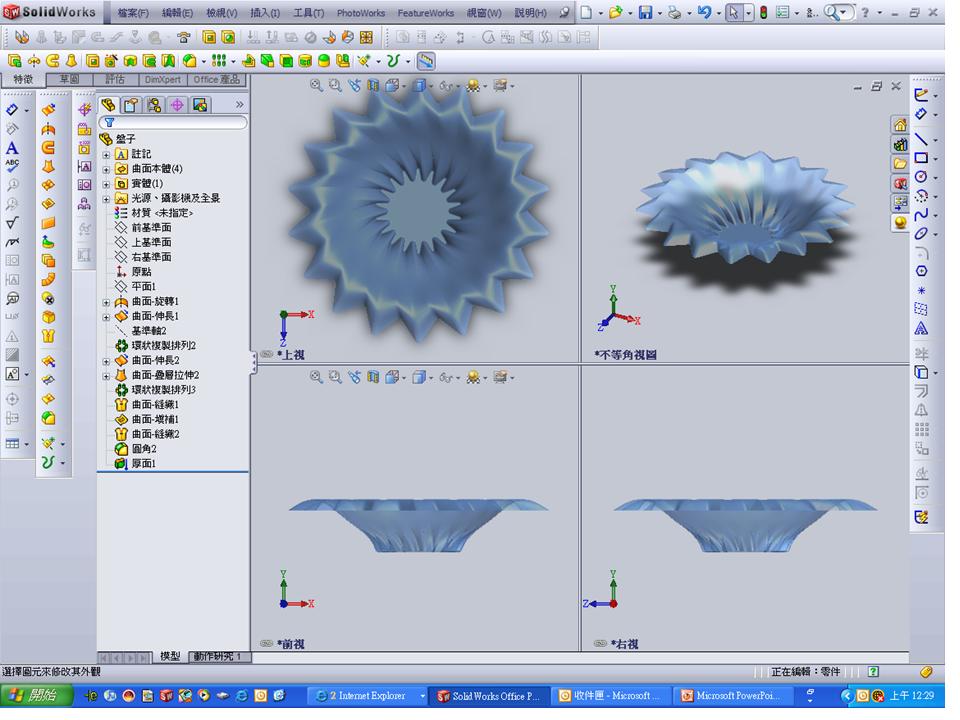The height and width of the screenshot is (720, 960).
Task: Click the Section View icon in top view
Action: coord(373,86)
